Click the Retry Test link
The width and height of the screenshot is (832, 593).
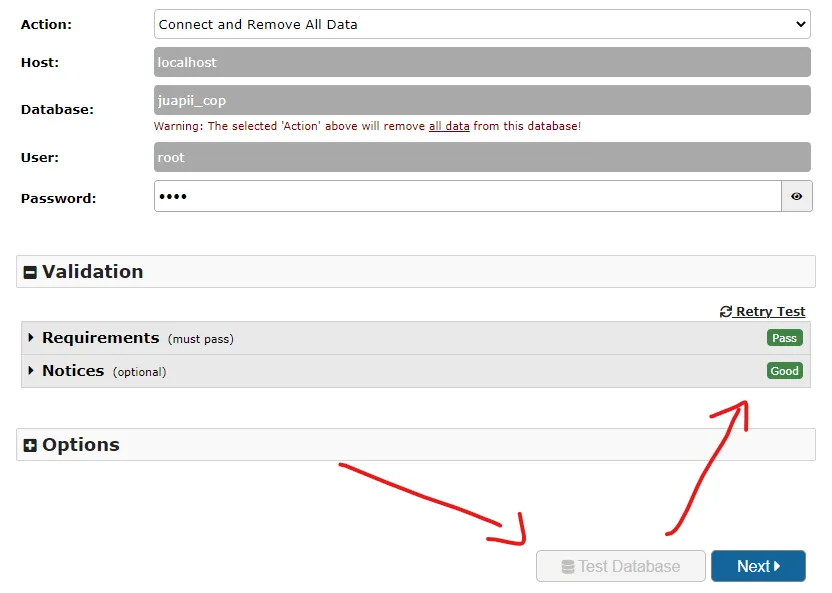point(762,311)
